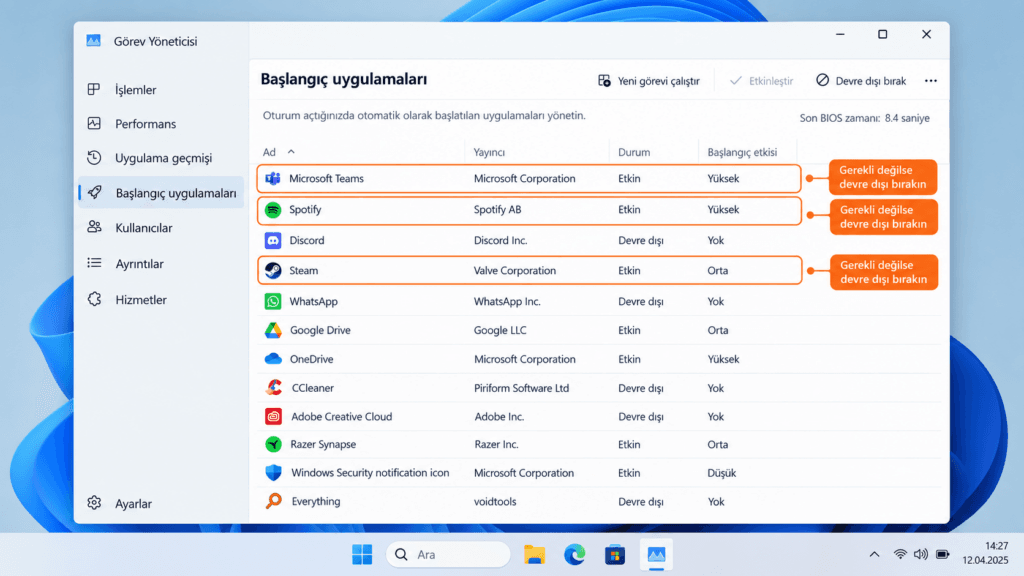The width and height of the screenshot is (1024, 576).
Task: Sort by Durum column header
Action: pos(634,152)
